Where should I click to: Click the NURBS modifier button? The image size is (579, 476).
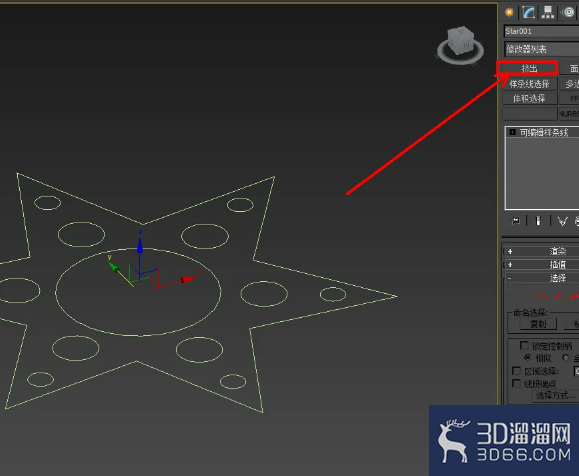(569, 114)
